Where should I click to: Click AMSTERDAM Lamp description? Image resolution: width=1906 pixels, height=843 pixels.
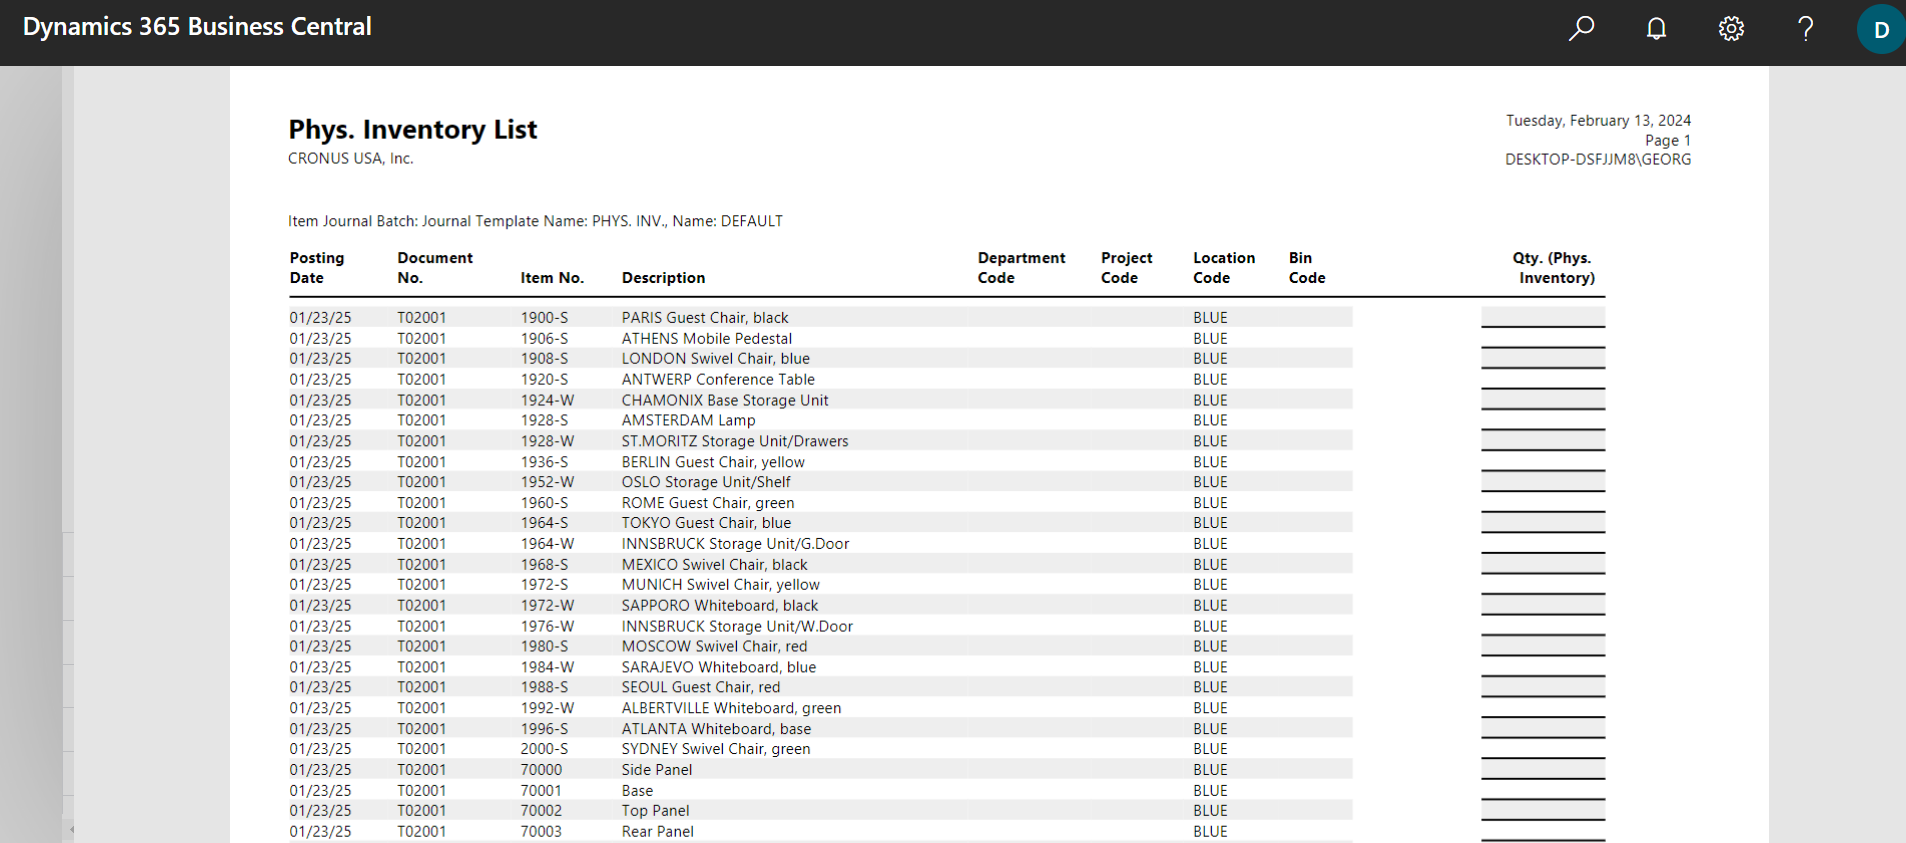688,421
